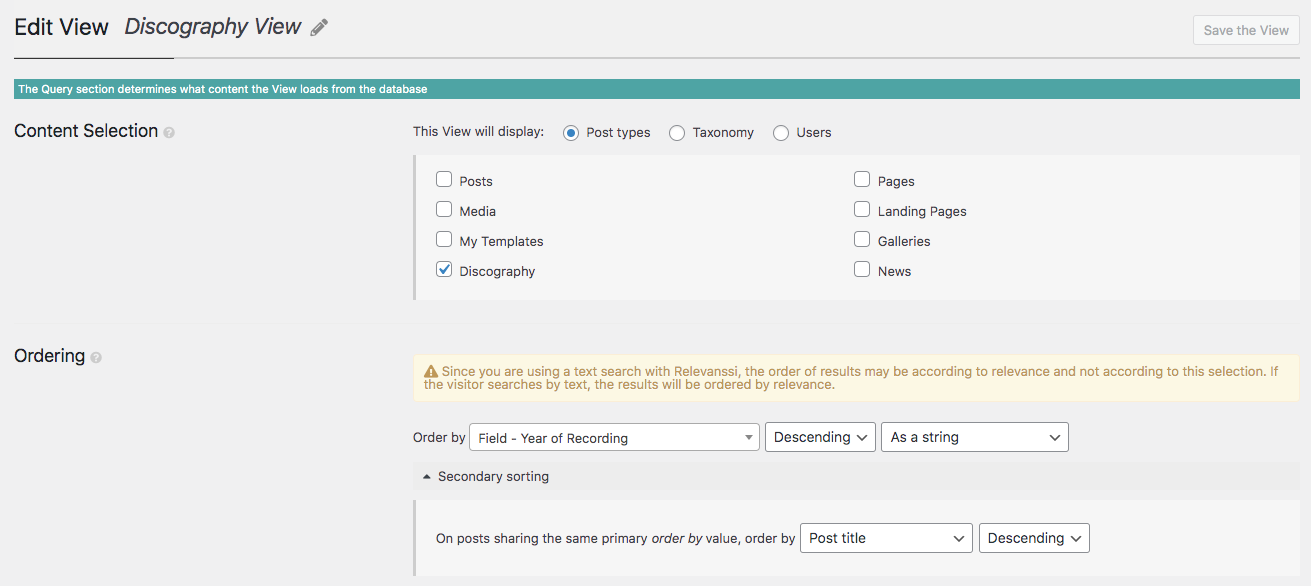Open the Ordering help icon
Image resolution: width=1311 pixels, height=586 pixels.
(x=96, y=357)
